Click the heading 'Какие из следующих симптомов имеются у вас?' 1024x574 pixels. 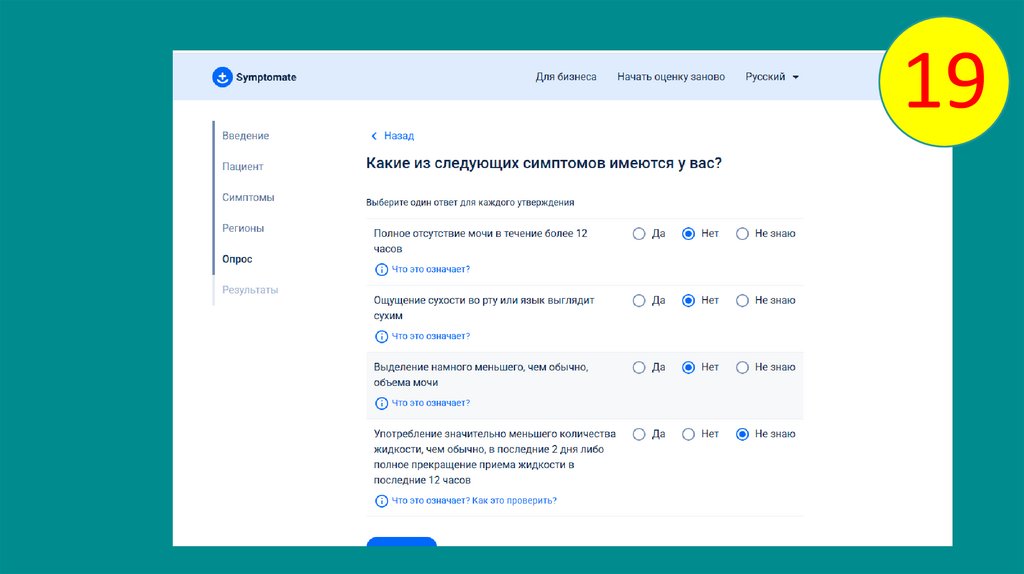coord(544,163)
